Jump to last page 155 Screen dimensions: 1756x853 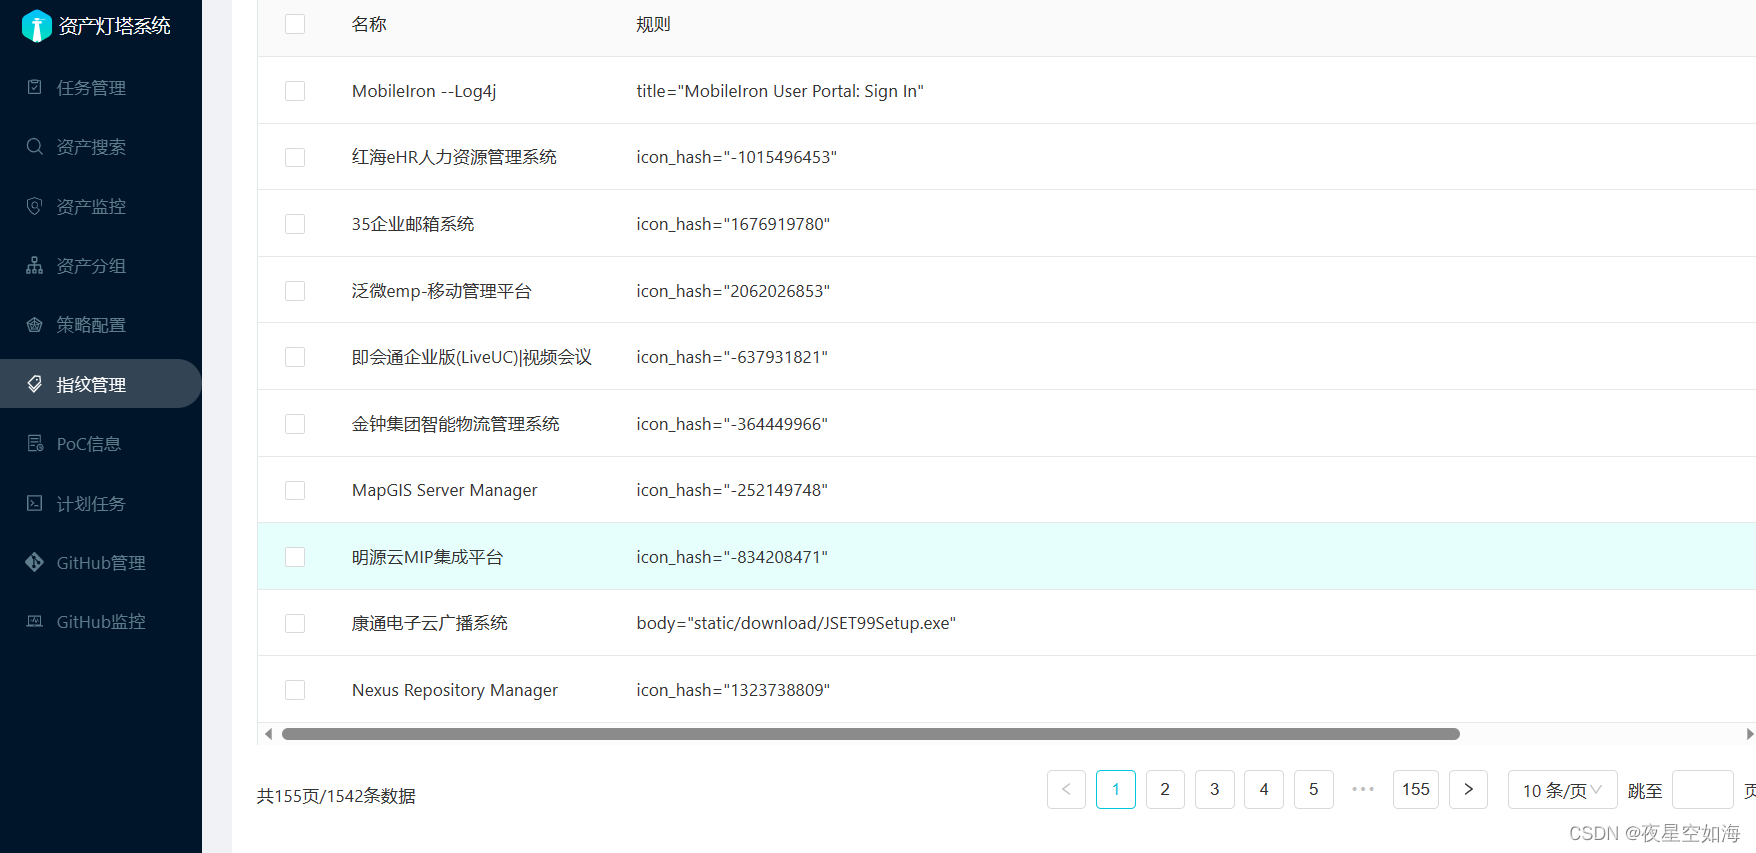click(1416, 789)
